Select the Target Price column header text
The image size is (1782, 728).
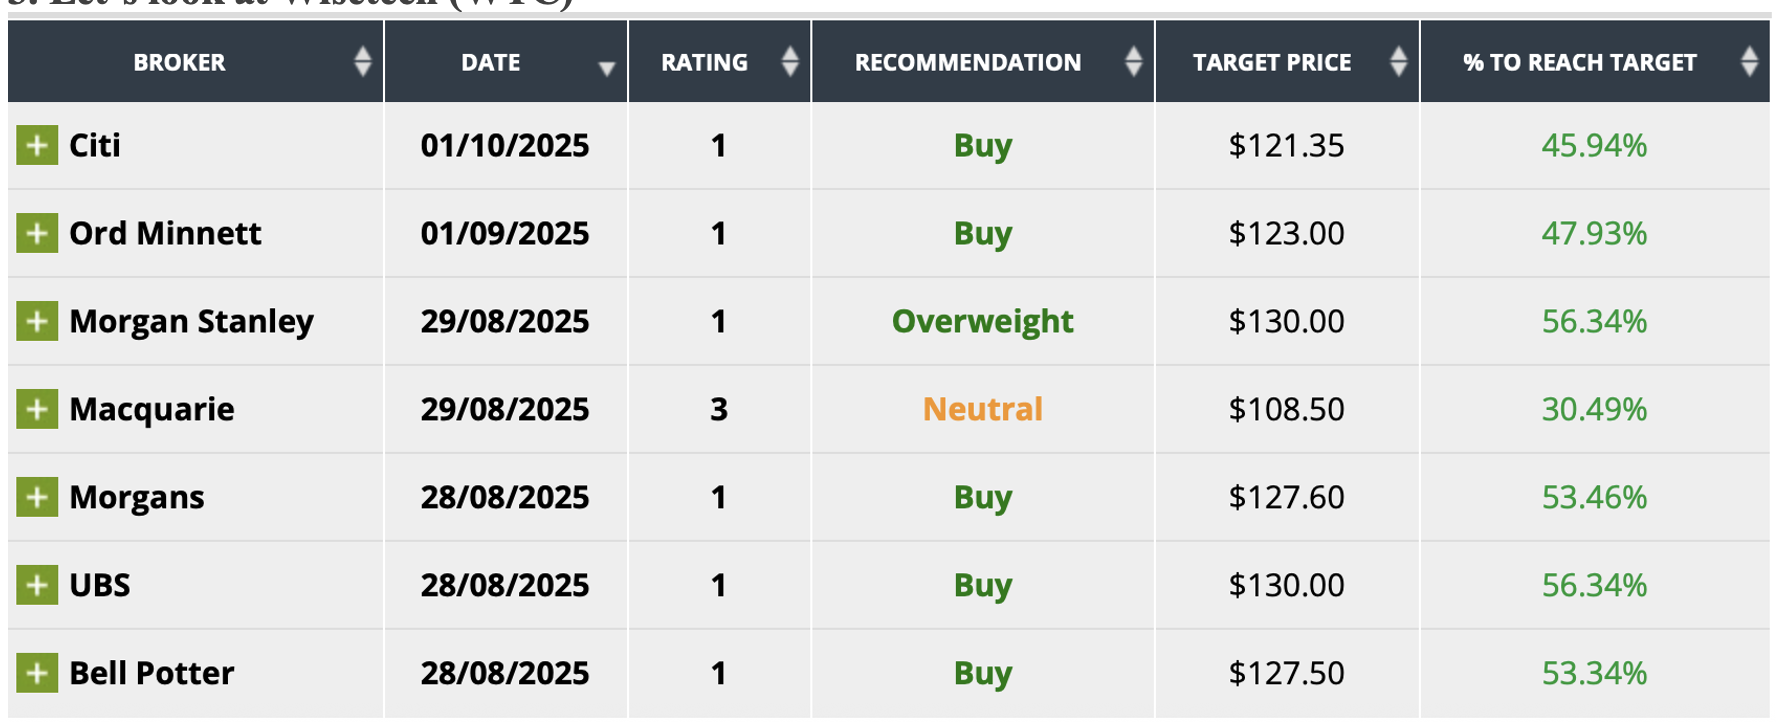tap(1272, 63)
